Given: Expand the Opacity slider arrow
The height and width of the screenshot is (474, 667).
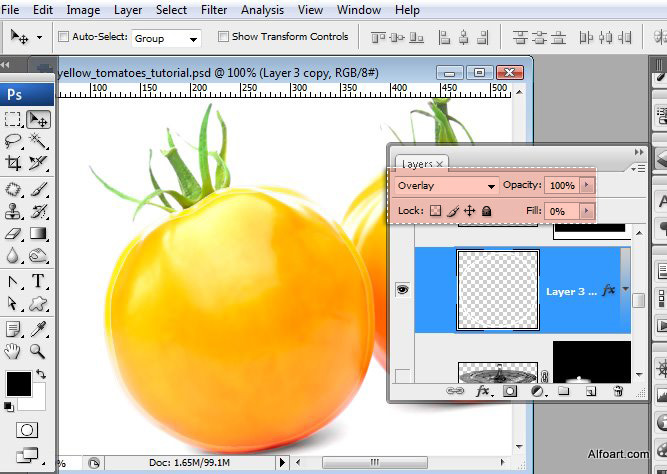Looking at the screenshot, I should coord(587,185).
